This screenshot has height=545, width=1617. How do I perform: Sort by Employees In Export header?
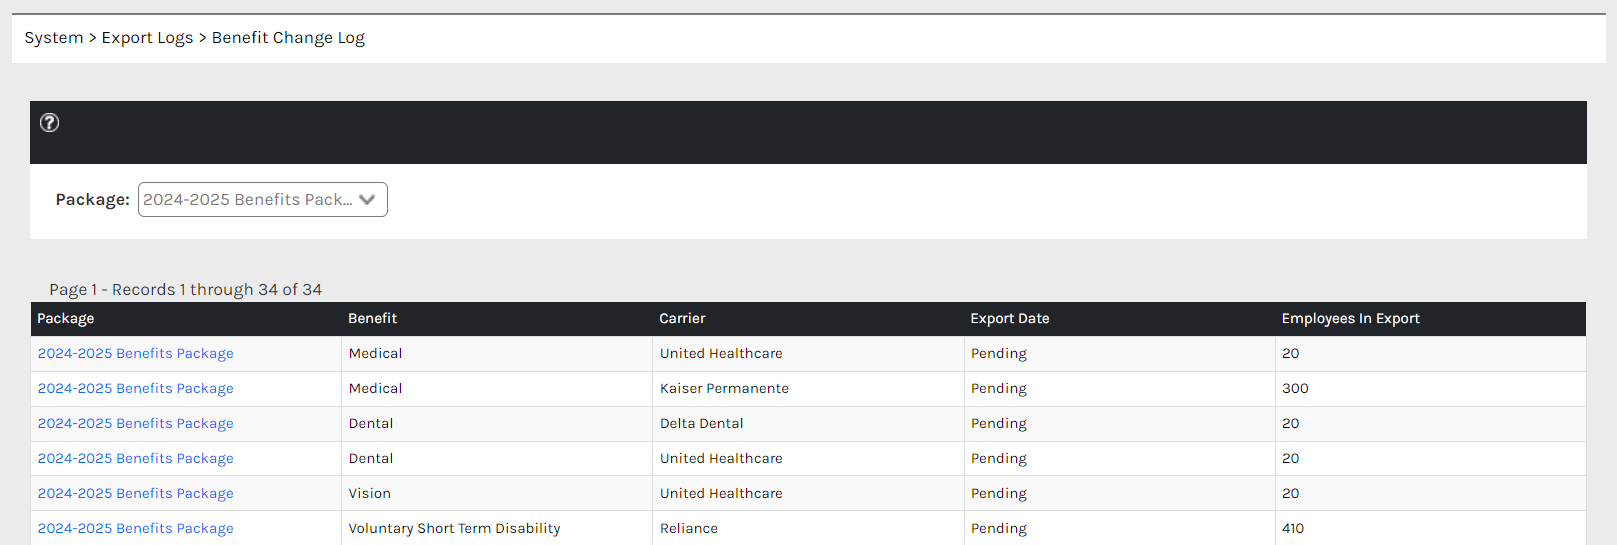coord(1350,319)
